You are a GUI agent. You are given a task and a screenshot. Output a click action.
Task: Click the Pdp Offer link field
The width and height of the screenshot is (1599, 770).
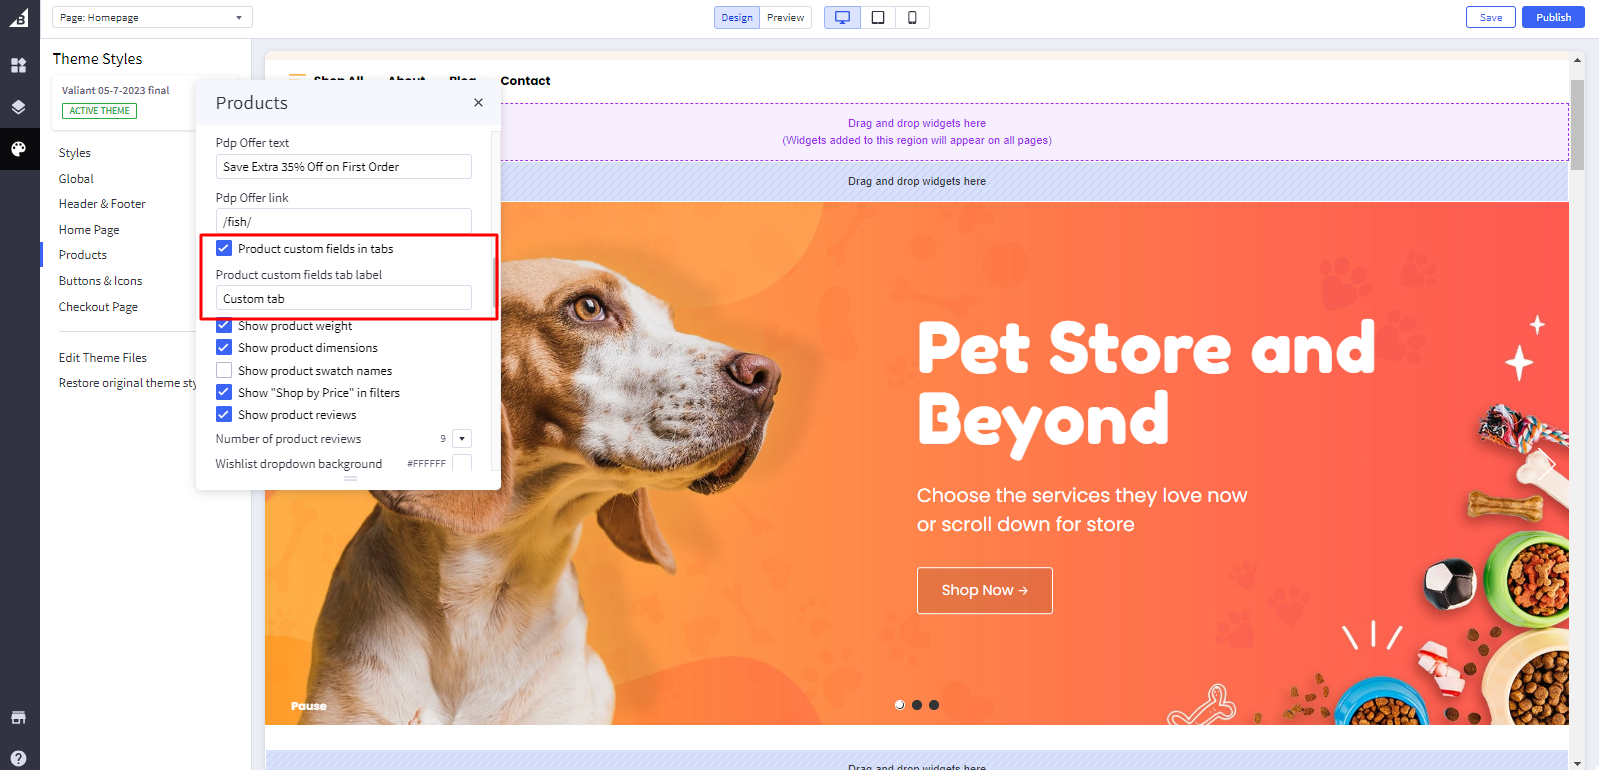(x=344, y=220)
